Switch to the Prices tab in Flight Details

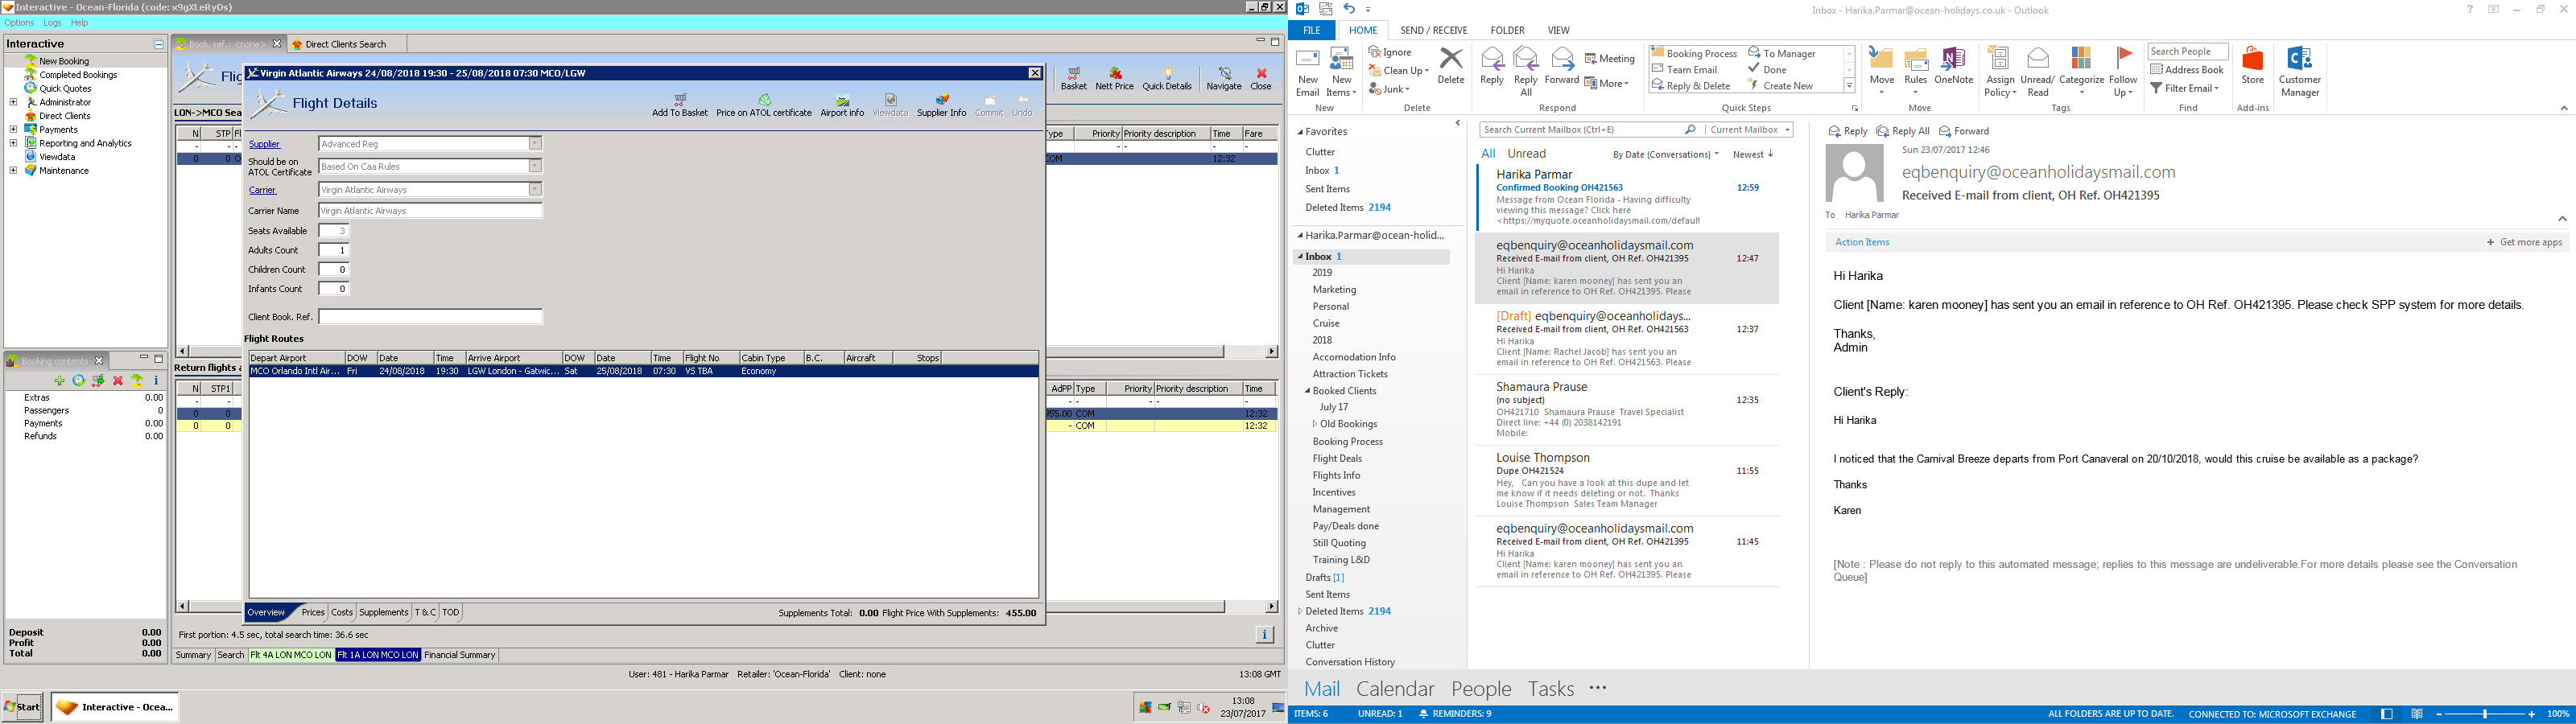click(313, 612)
